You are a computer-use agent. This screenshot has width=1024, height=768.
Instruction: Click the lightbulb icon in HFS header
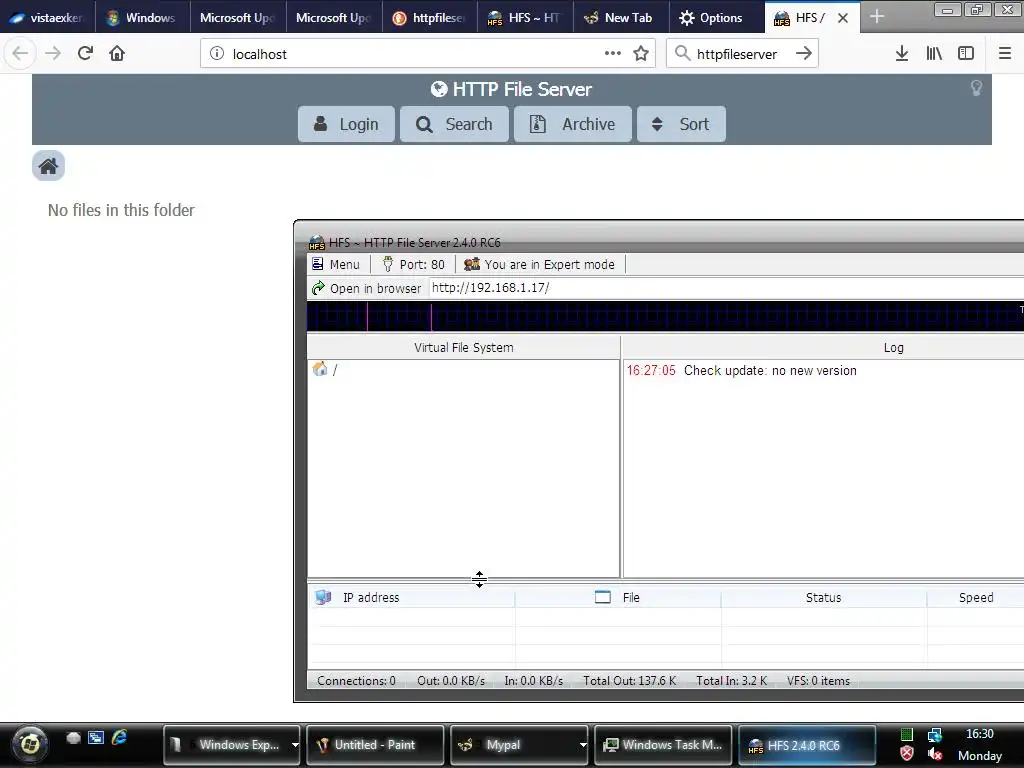(x=976, y=88)
